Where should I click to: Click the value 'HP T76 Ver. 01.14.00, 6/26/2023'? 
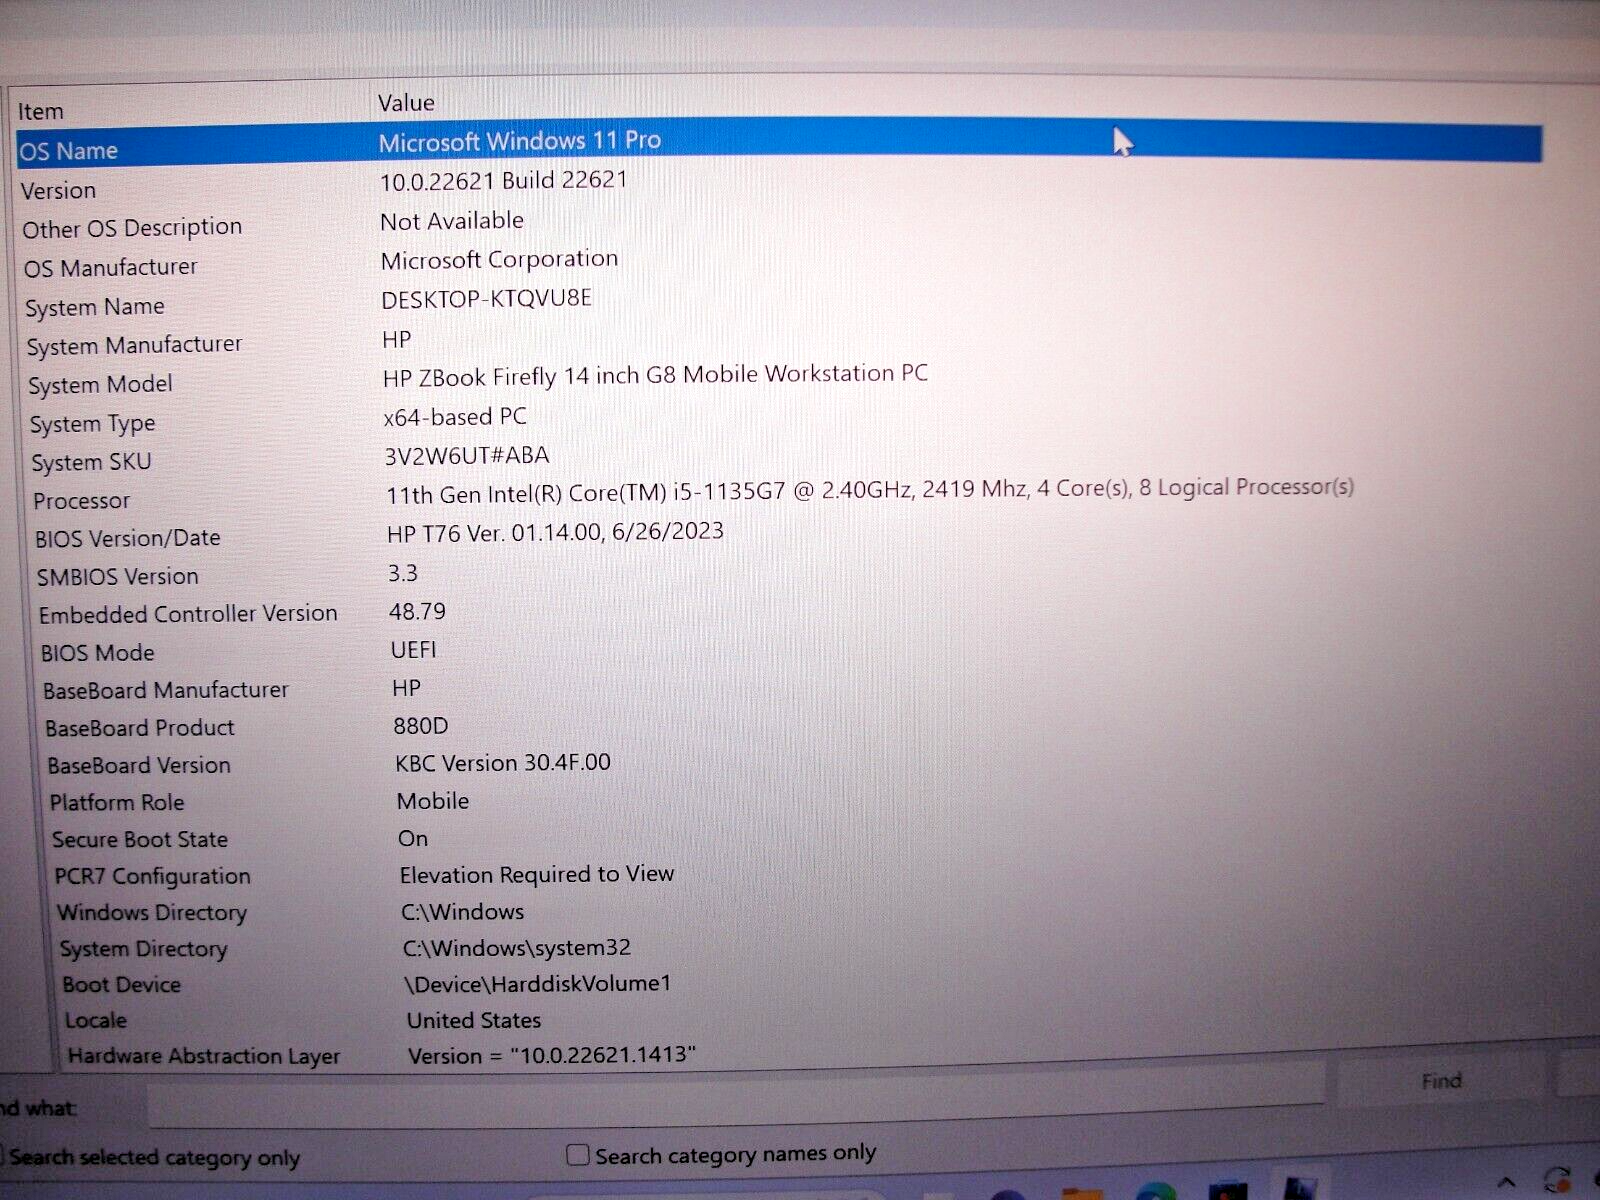coord(555,532)
